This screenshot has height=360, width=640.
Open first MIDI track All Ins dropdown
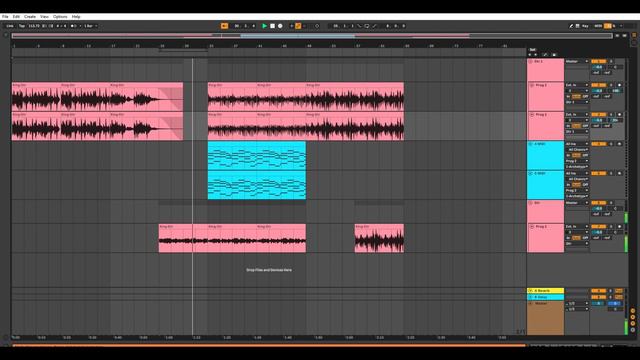577,144
